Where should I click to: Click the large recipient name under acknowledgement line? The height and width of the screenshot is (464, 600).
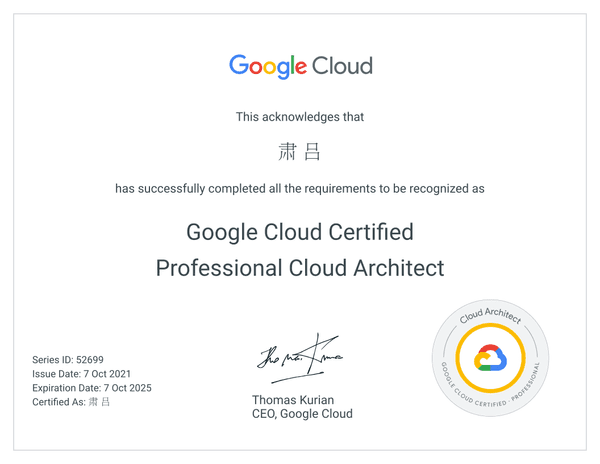tap(299, 151)
